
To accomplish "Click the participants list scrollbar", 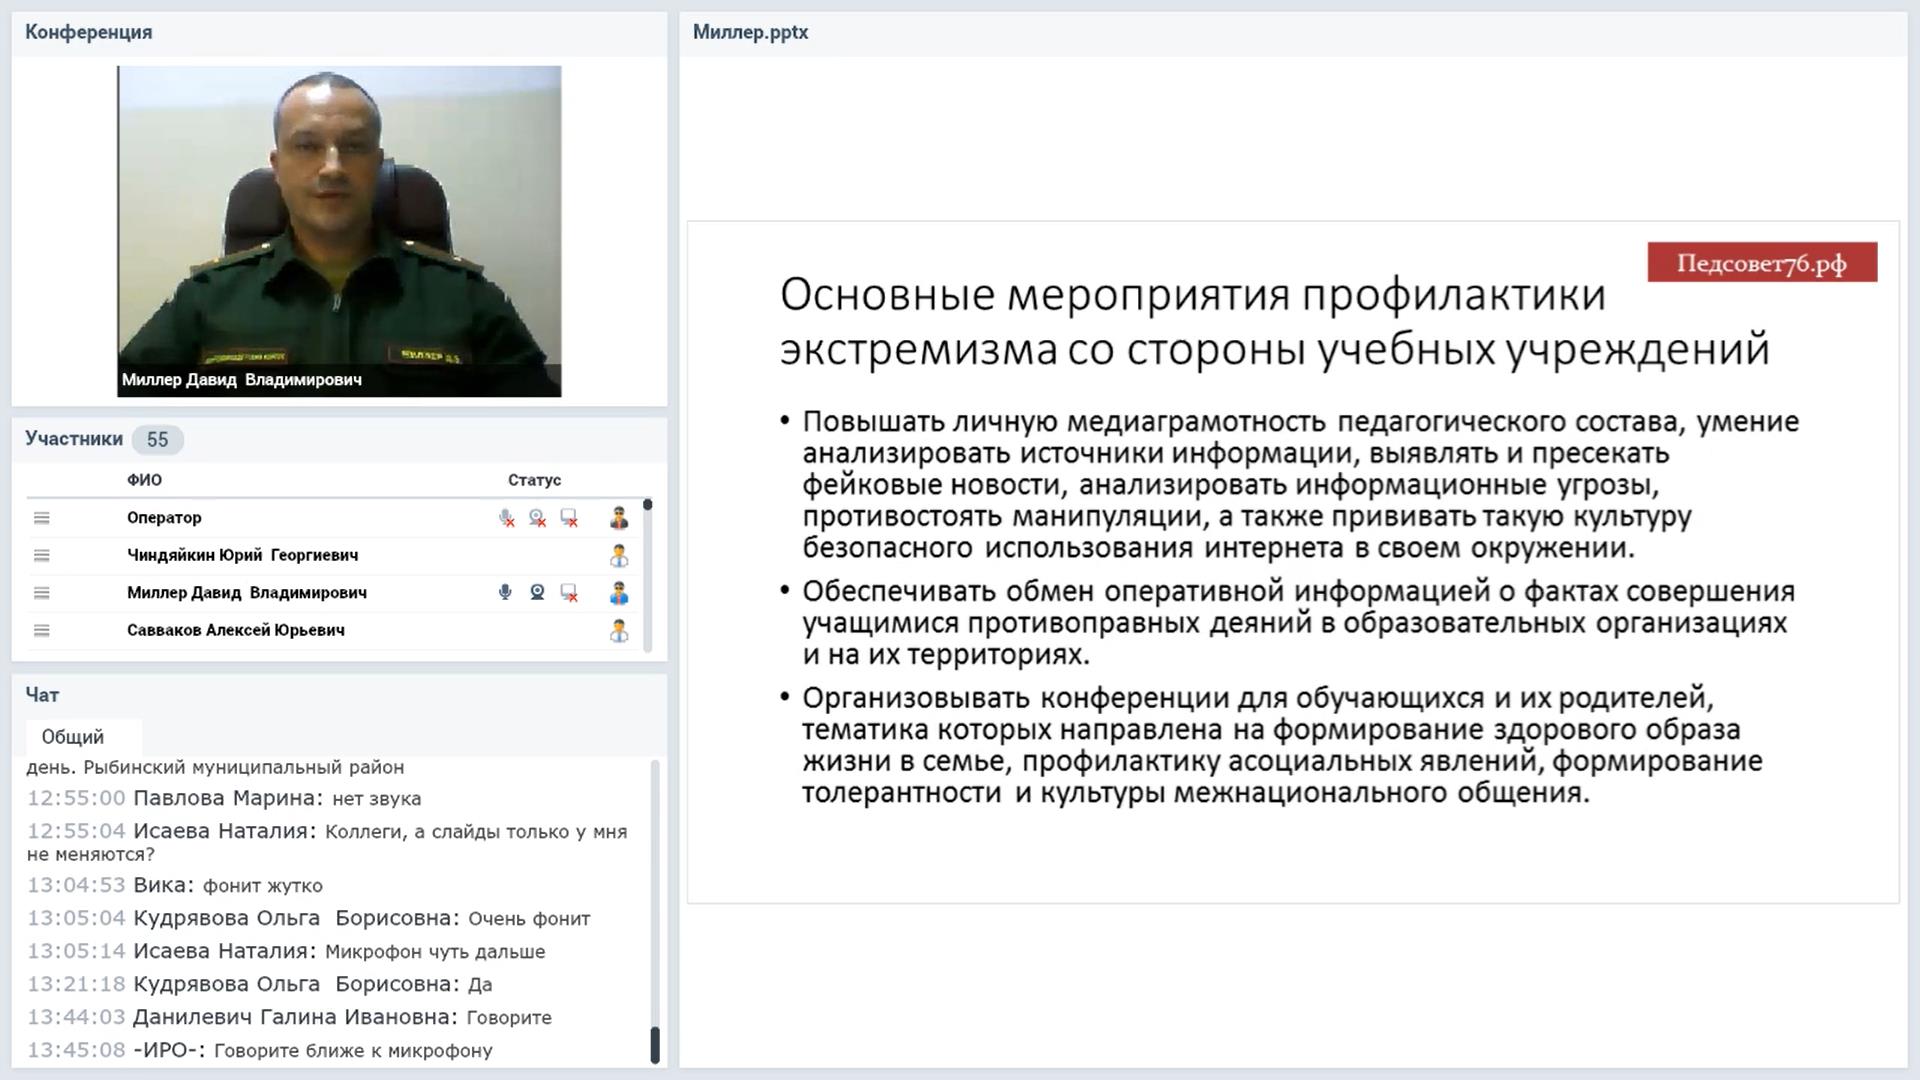I will click(648, 575).
